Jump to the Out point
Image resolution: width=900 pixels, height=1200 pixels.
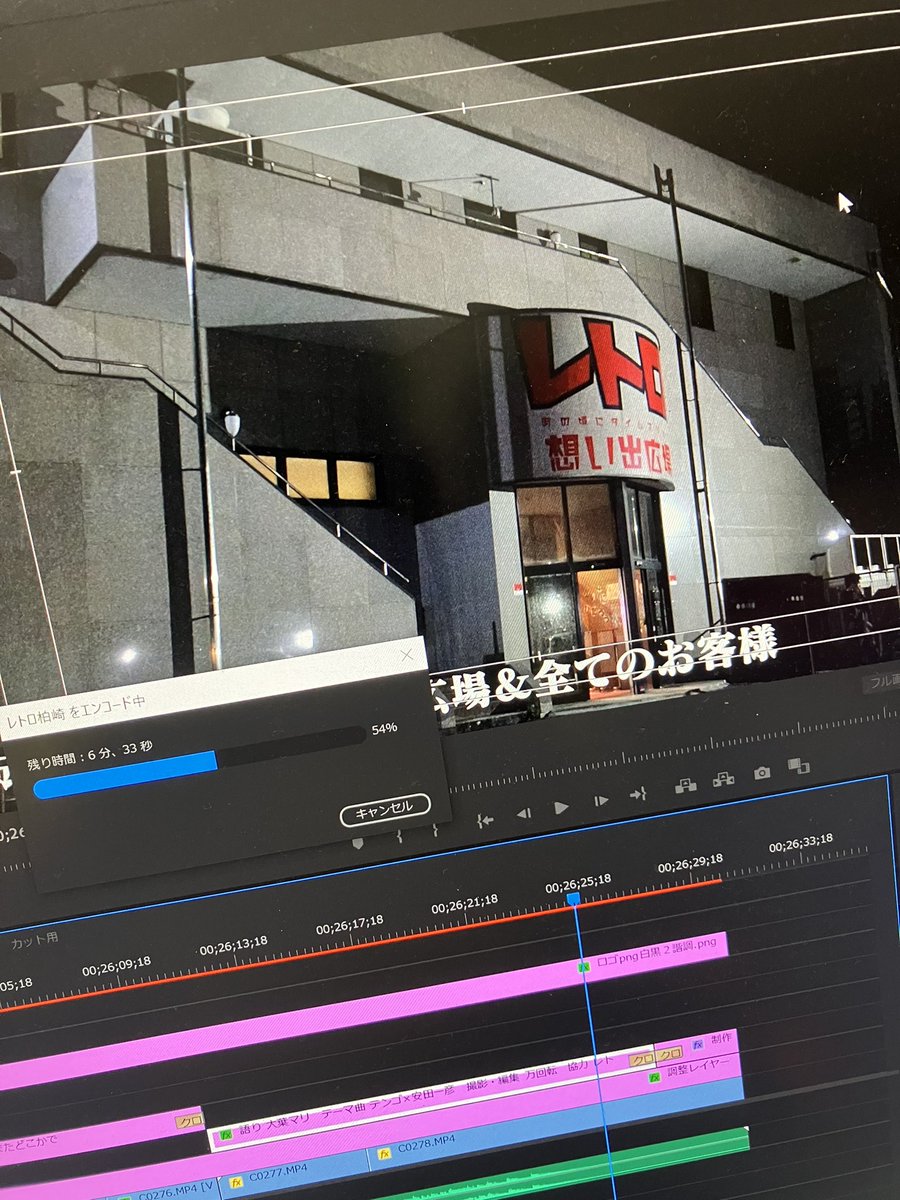pyautogui.click(x=639, y=794)
